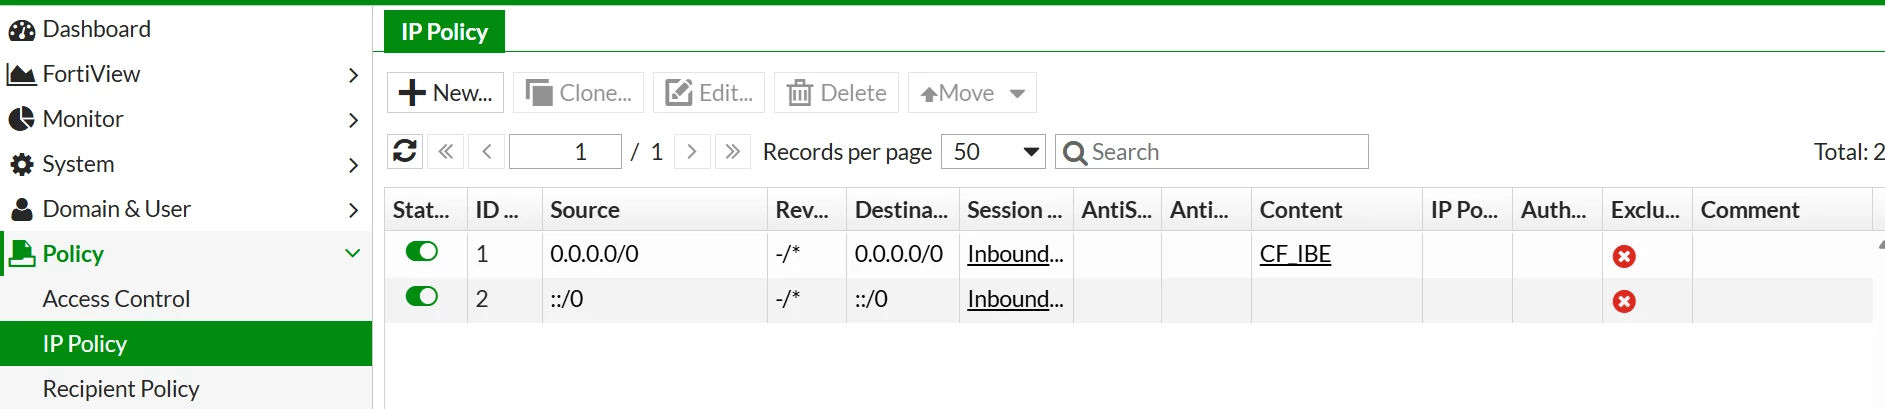Click the red exclusive icon in row 2
The width and height of the screenshot is (1885, 409).
[1624, 301]
